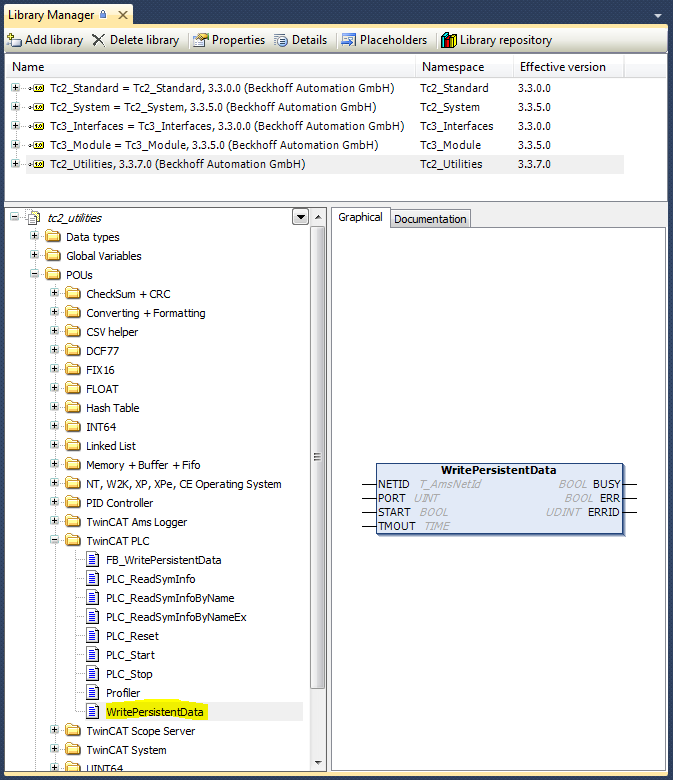673x780 pixels.
Task: Click the tree scrollbar up arrow
Action: [x=318, y=217]
